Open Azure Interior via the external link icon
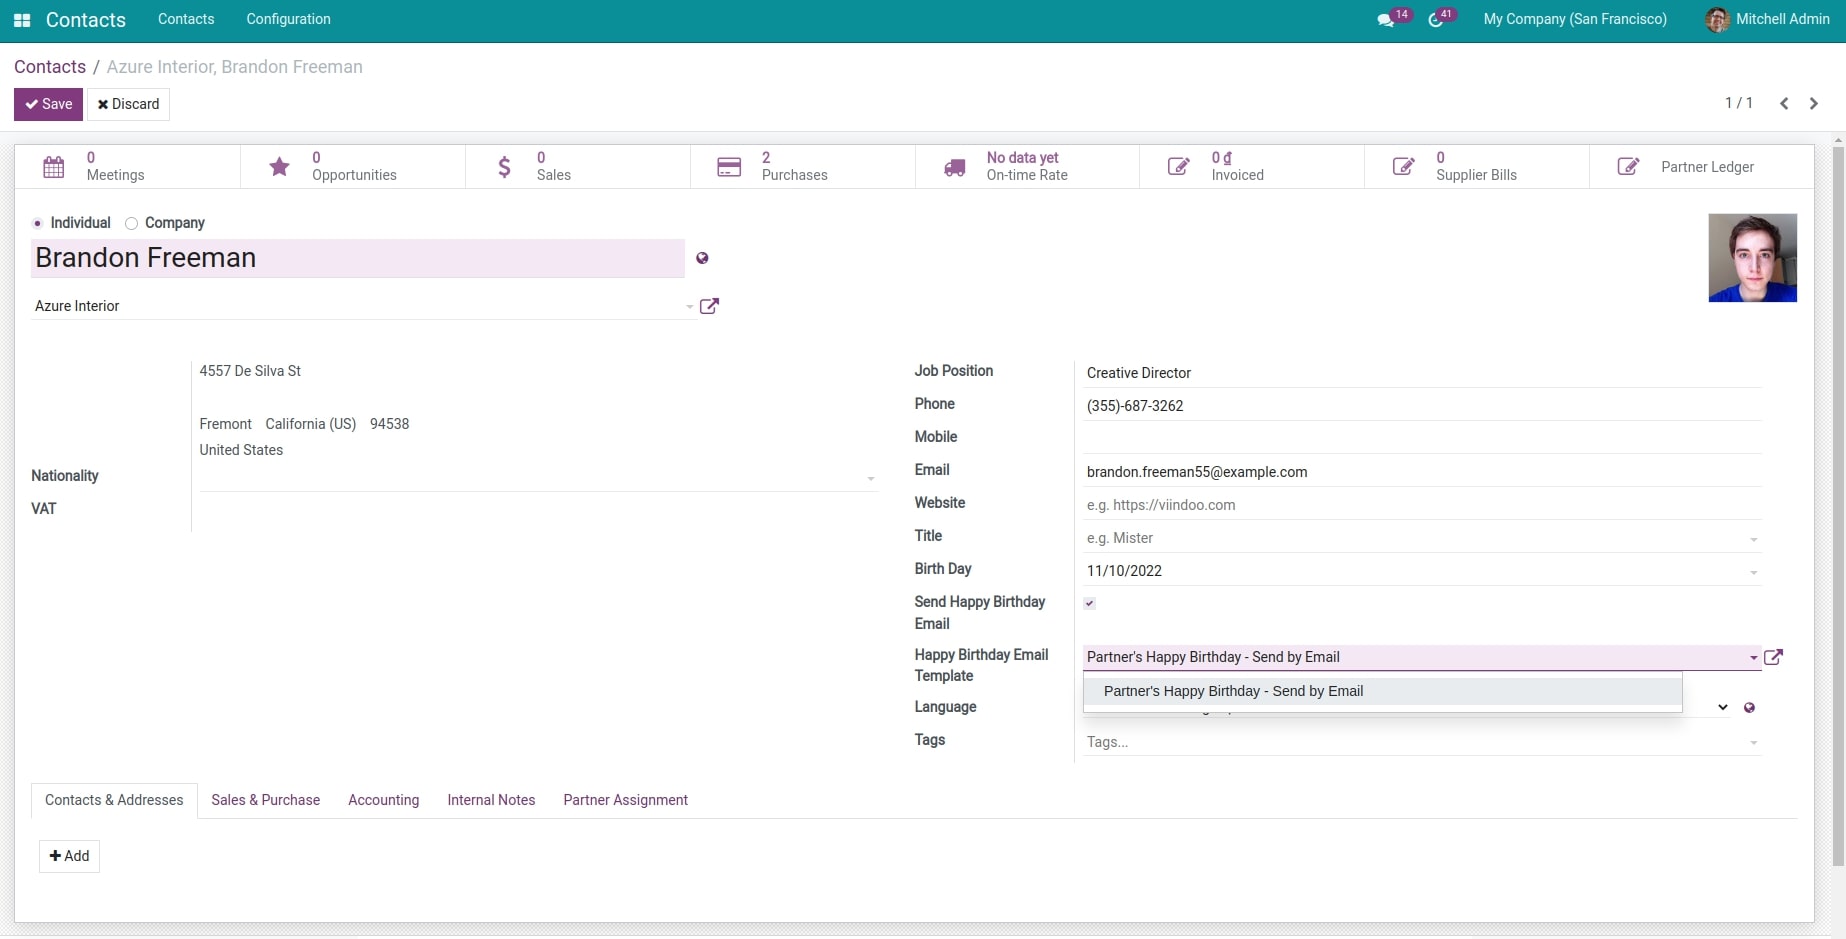The height and width of the screenshot is (939, 1846). coord(710,306)
